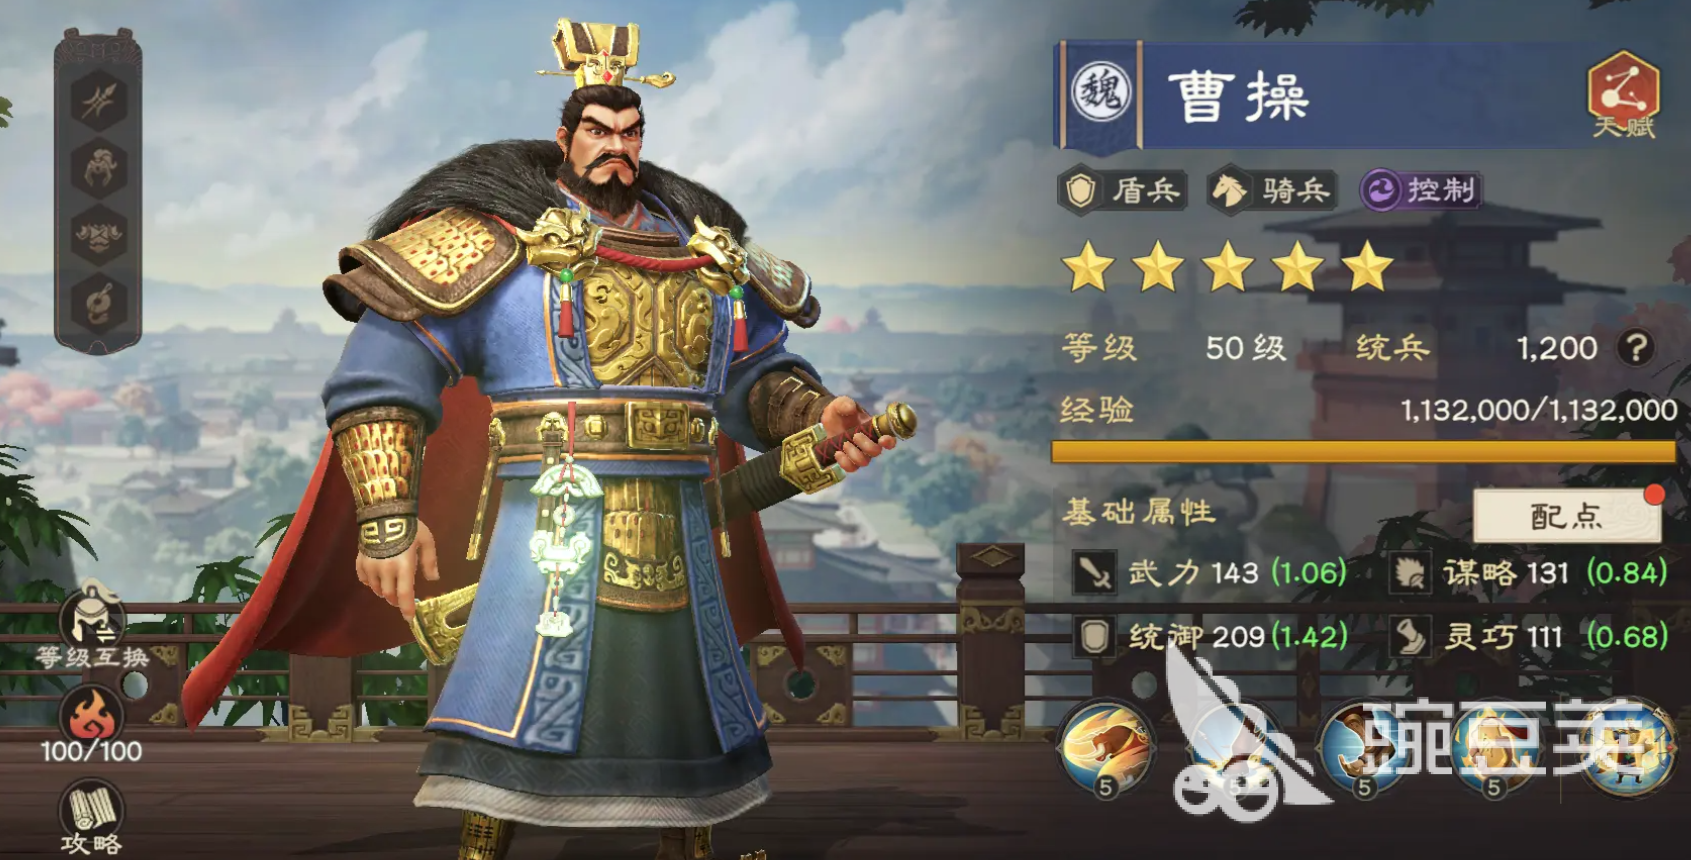This screenshot has width=1691, height=860.
Task: Open the 天赋 talent hexagon icon
Action: pos(1623,94)
